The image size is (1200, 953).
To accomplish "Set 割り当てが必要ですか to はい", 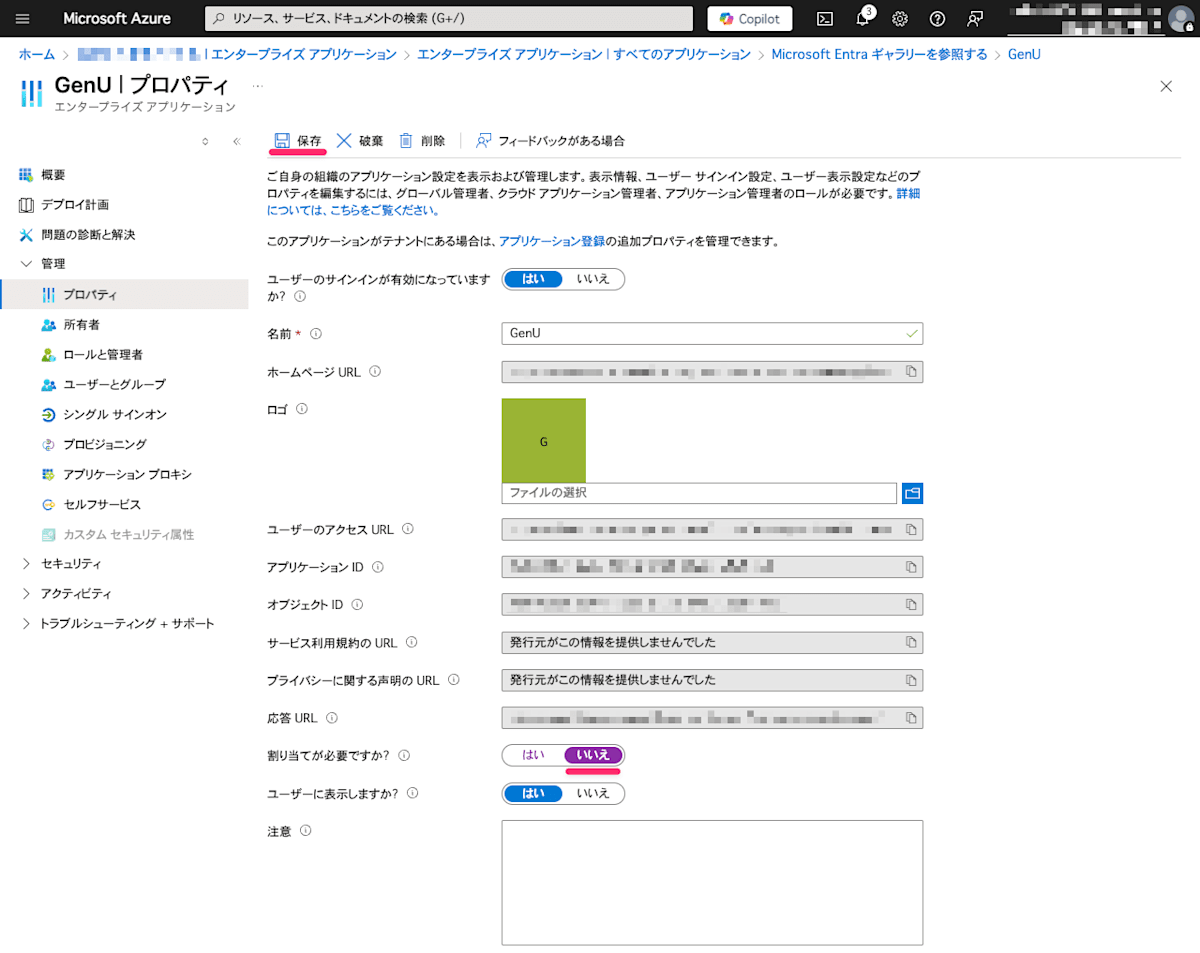I will click(533, 755).
